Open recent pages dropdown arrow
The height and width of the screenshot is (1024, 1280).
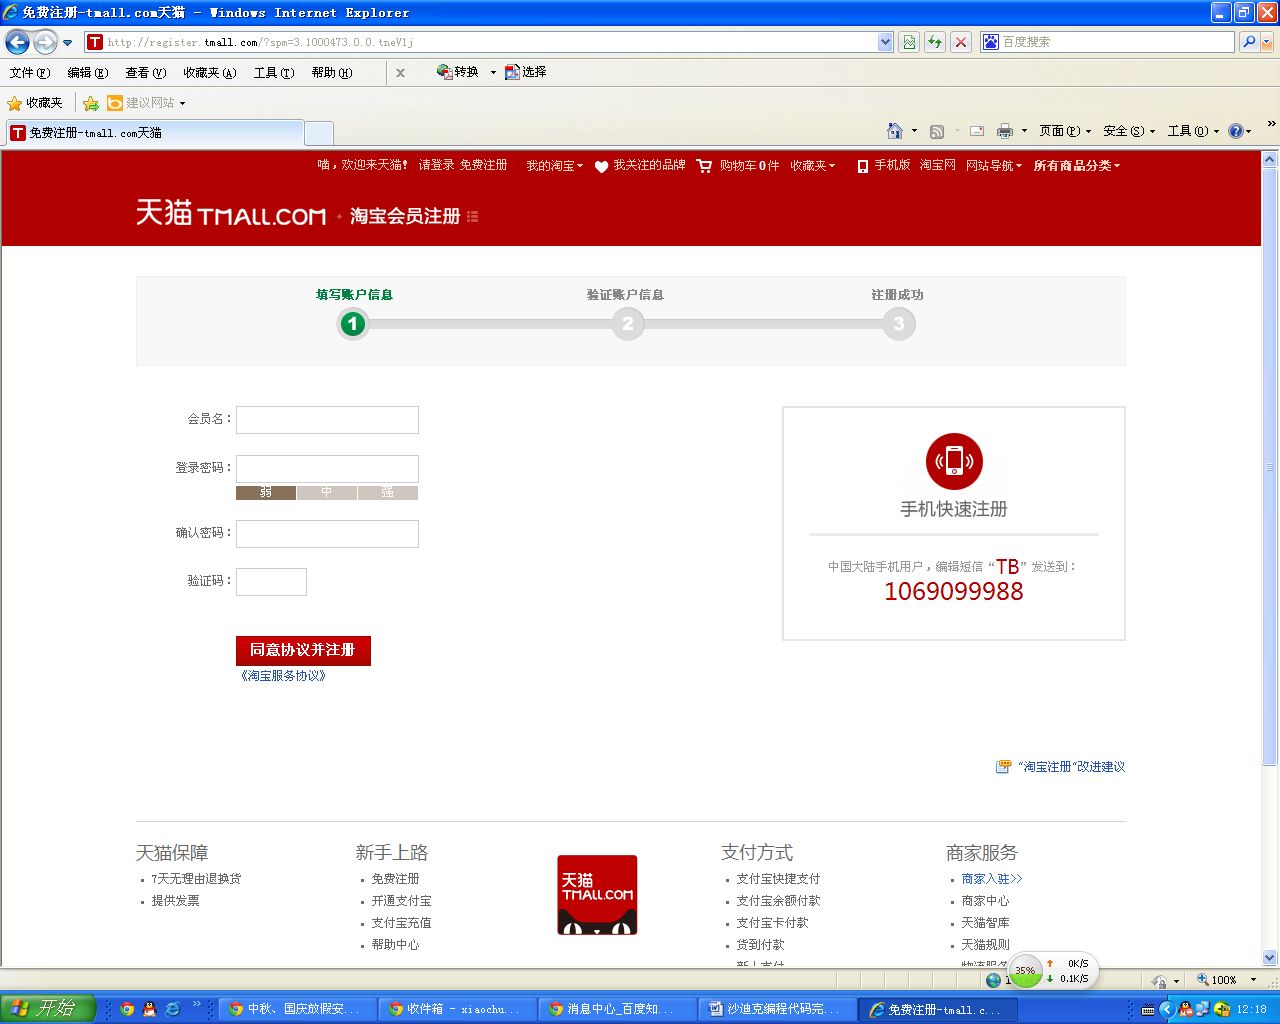[67, 42]
